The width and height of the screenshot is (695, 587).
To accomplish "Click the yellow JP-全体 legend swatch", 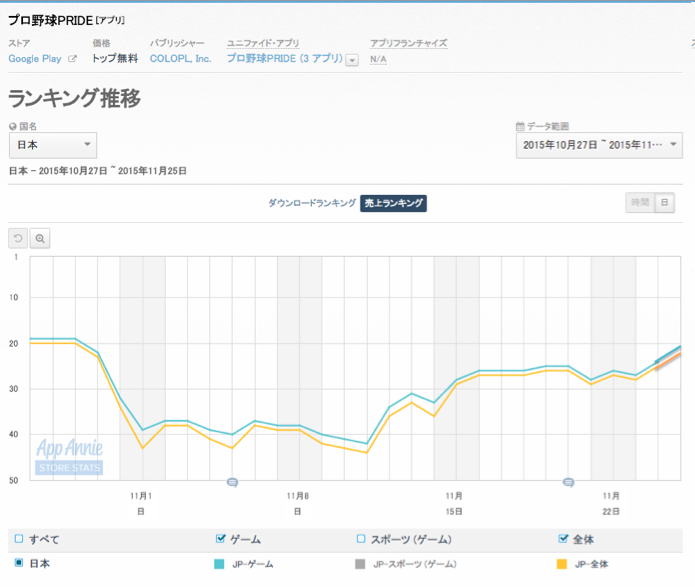I will click(x=562, y=564).
